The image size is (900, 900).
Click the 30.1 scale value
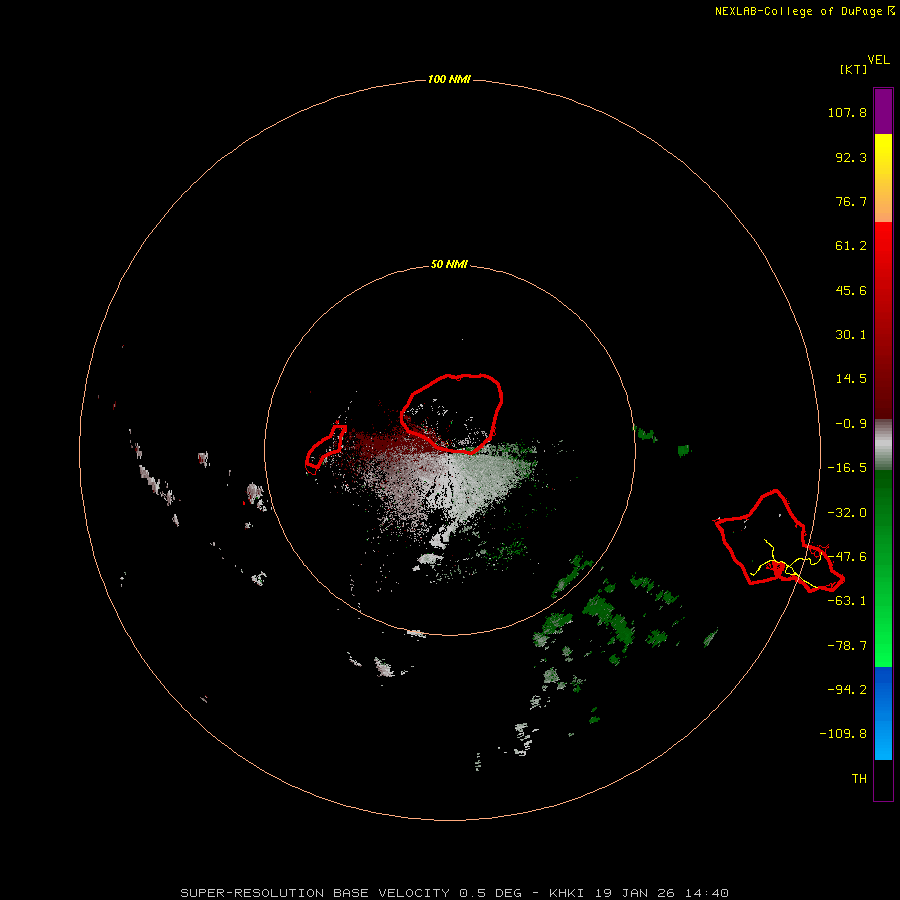tap(851, 335)
